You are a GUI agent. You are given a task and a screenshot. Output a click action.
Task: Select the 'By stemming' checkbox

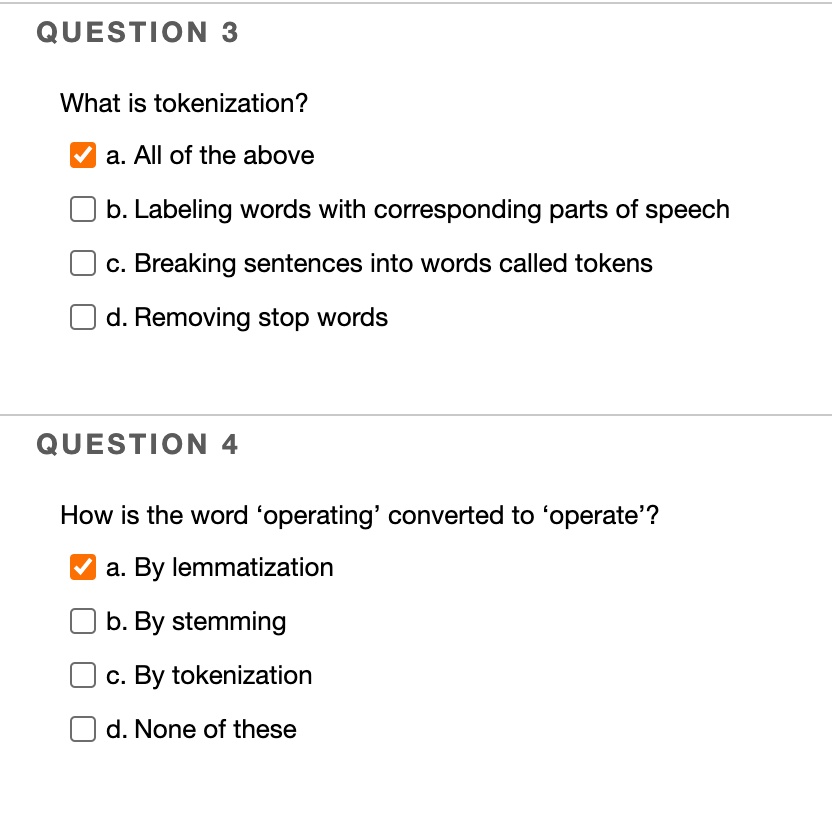(83, 621)
